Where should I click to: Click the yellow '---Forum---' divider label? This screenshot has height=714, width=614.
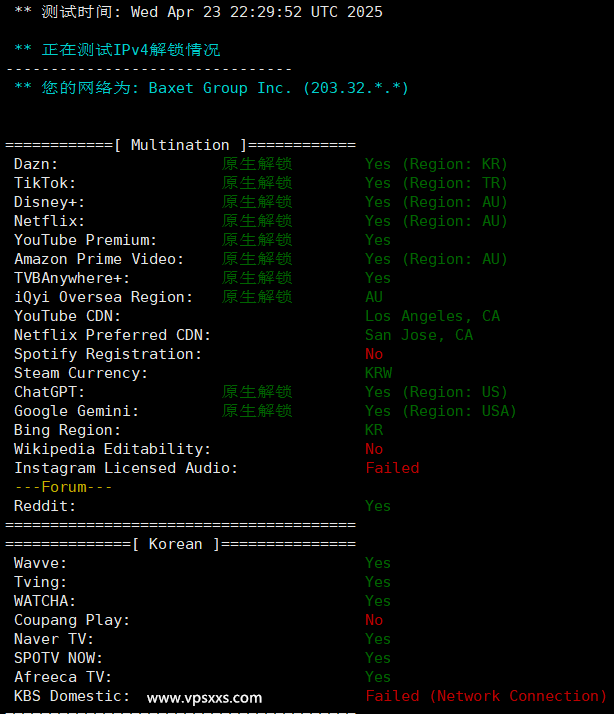pos(63,487)
